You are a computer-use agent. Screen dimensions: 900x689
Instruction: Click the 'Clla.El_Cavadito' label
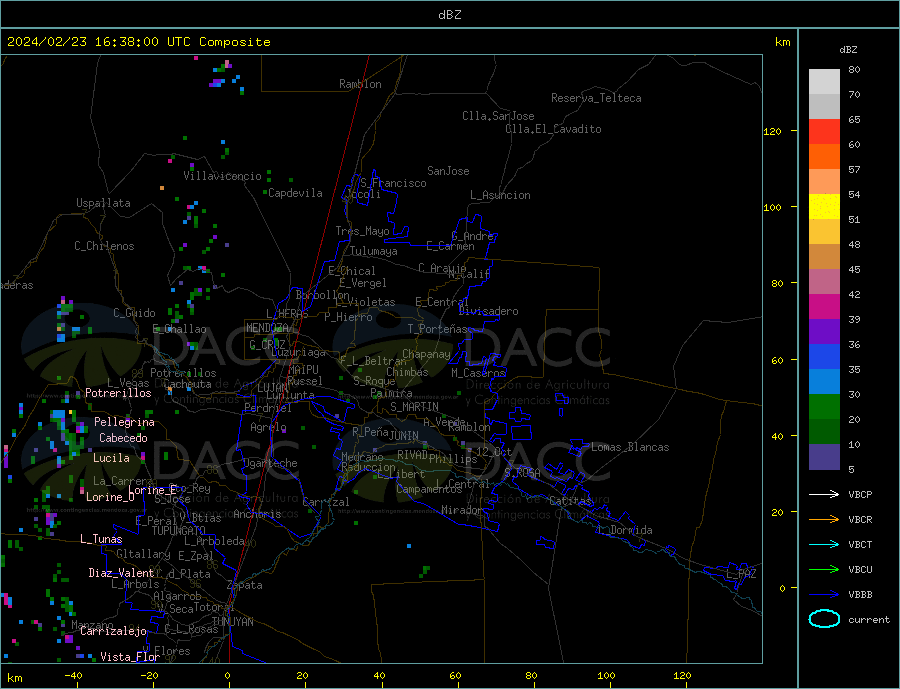(553, 129)
